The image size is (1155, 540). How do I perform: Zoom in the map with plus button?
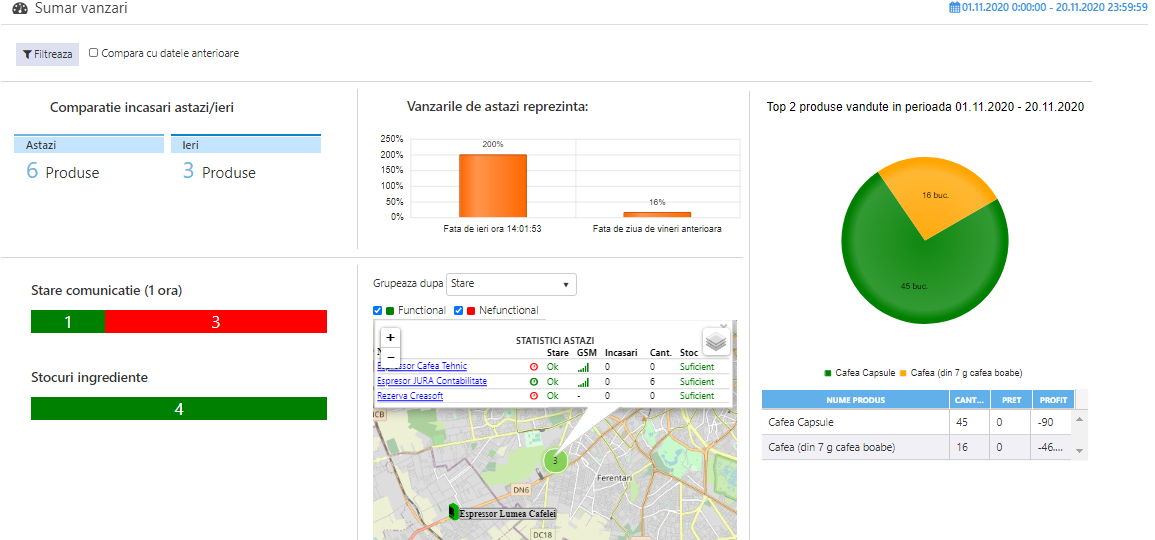390,337
